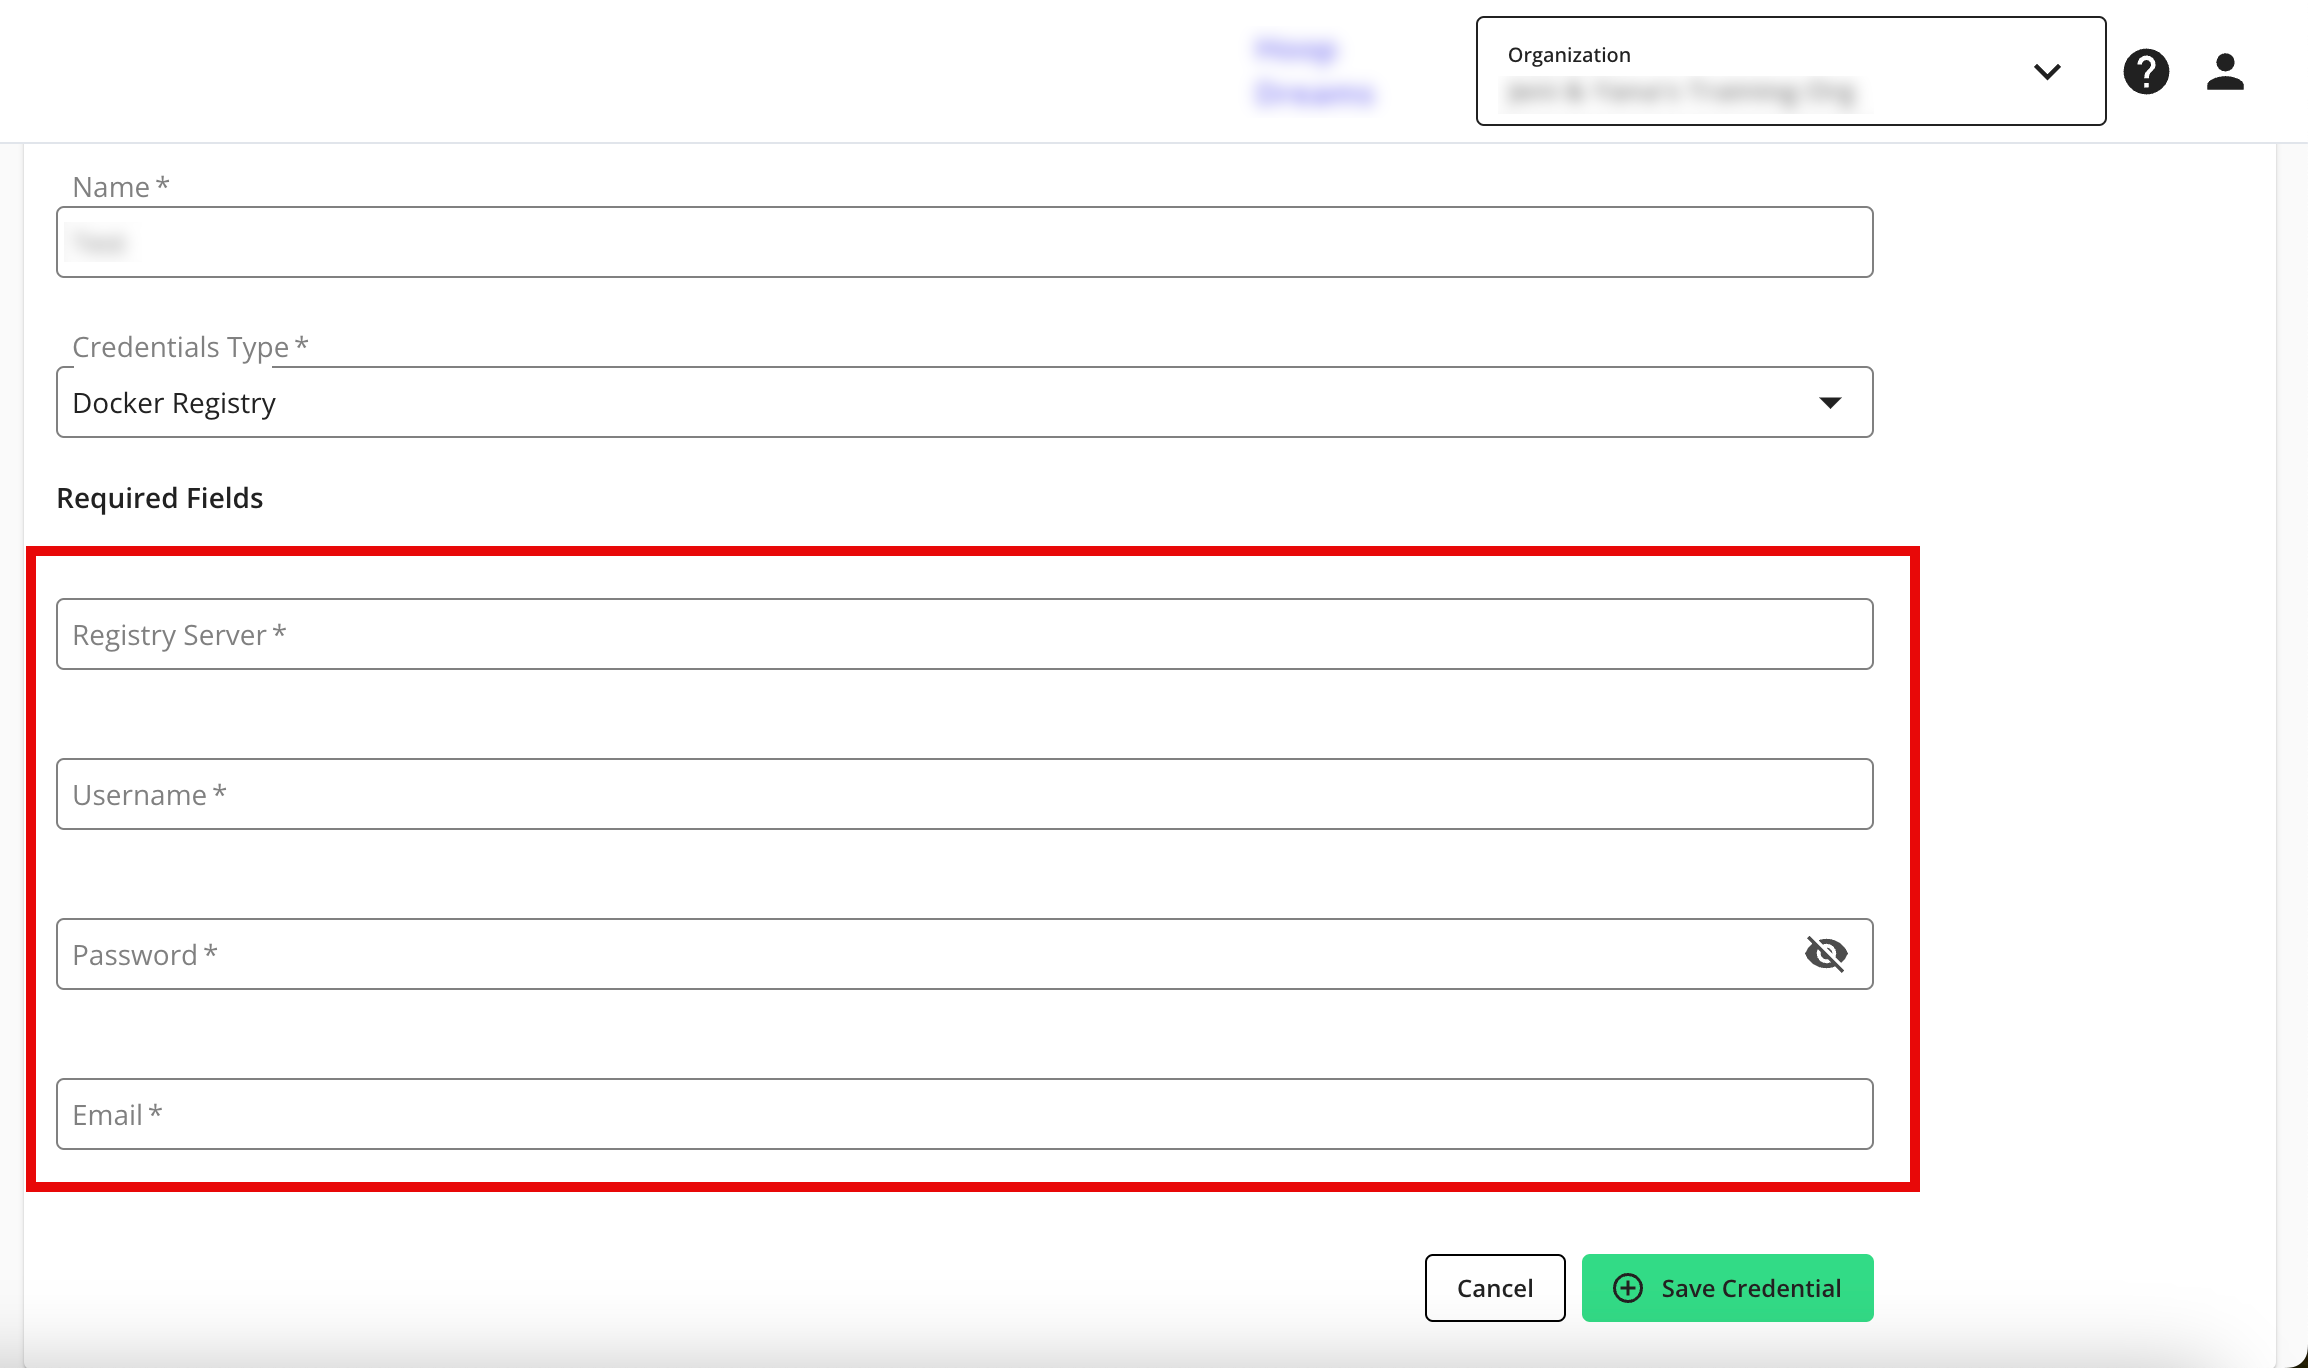2308x1368 pixels.
Task: Click the user account profile icon
Action: [2225, 72]
